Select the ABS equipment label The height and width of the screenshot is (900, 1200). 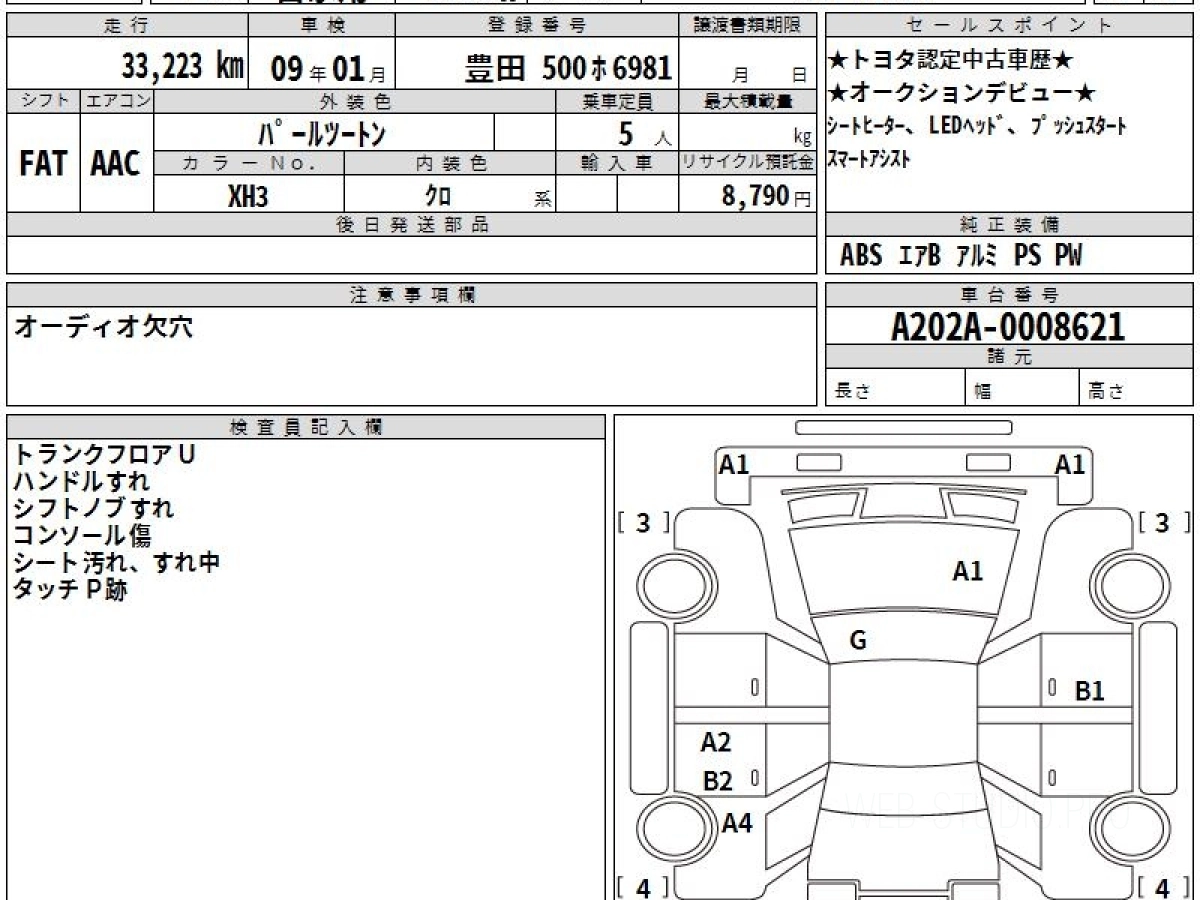(860, 256)
